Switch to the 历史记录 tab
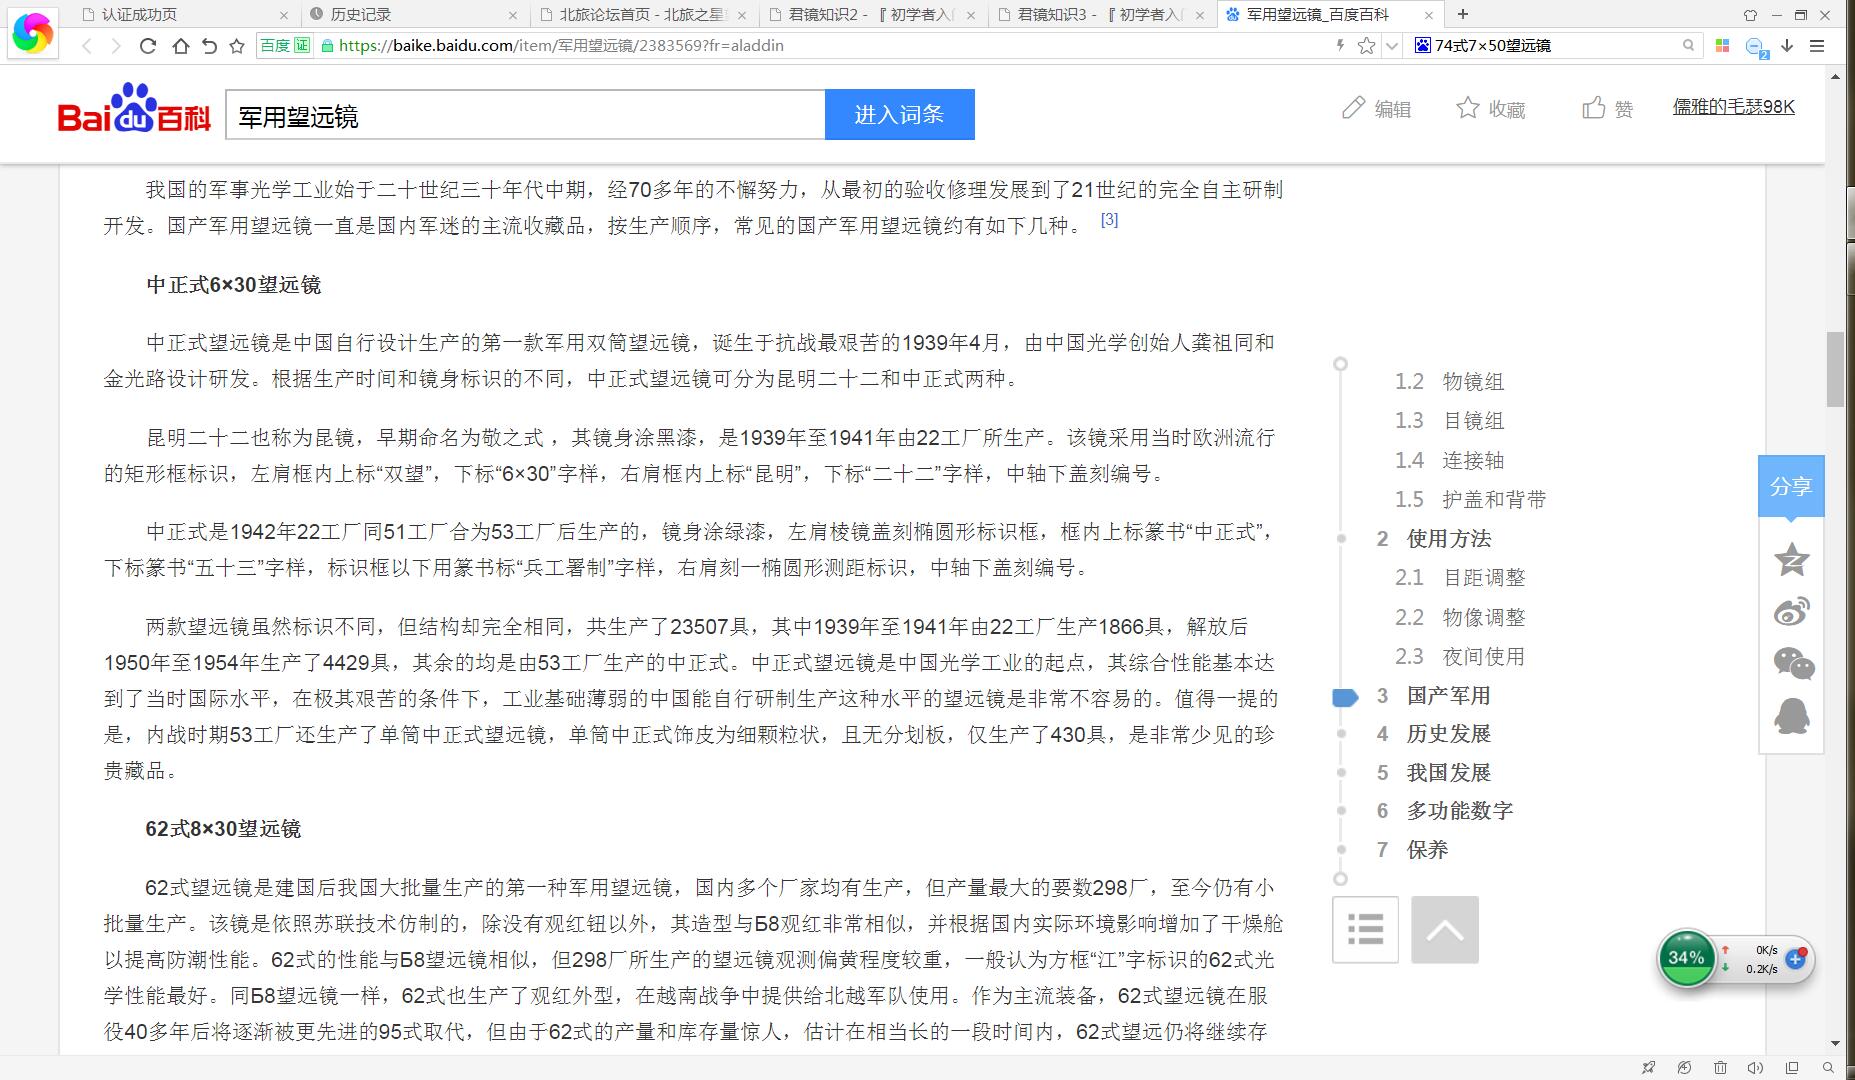The image size is (1855, 1080). click(x=414, y=15)
